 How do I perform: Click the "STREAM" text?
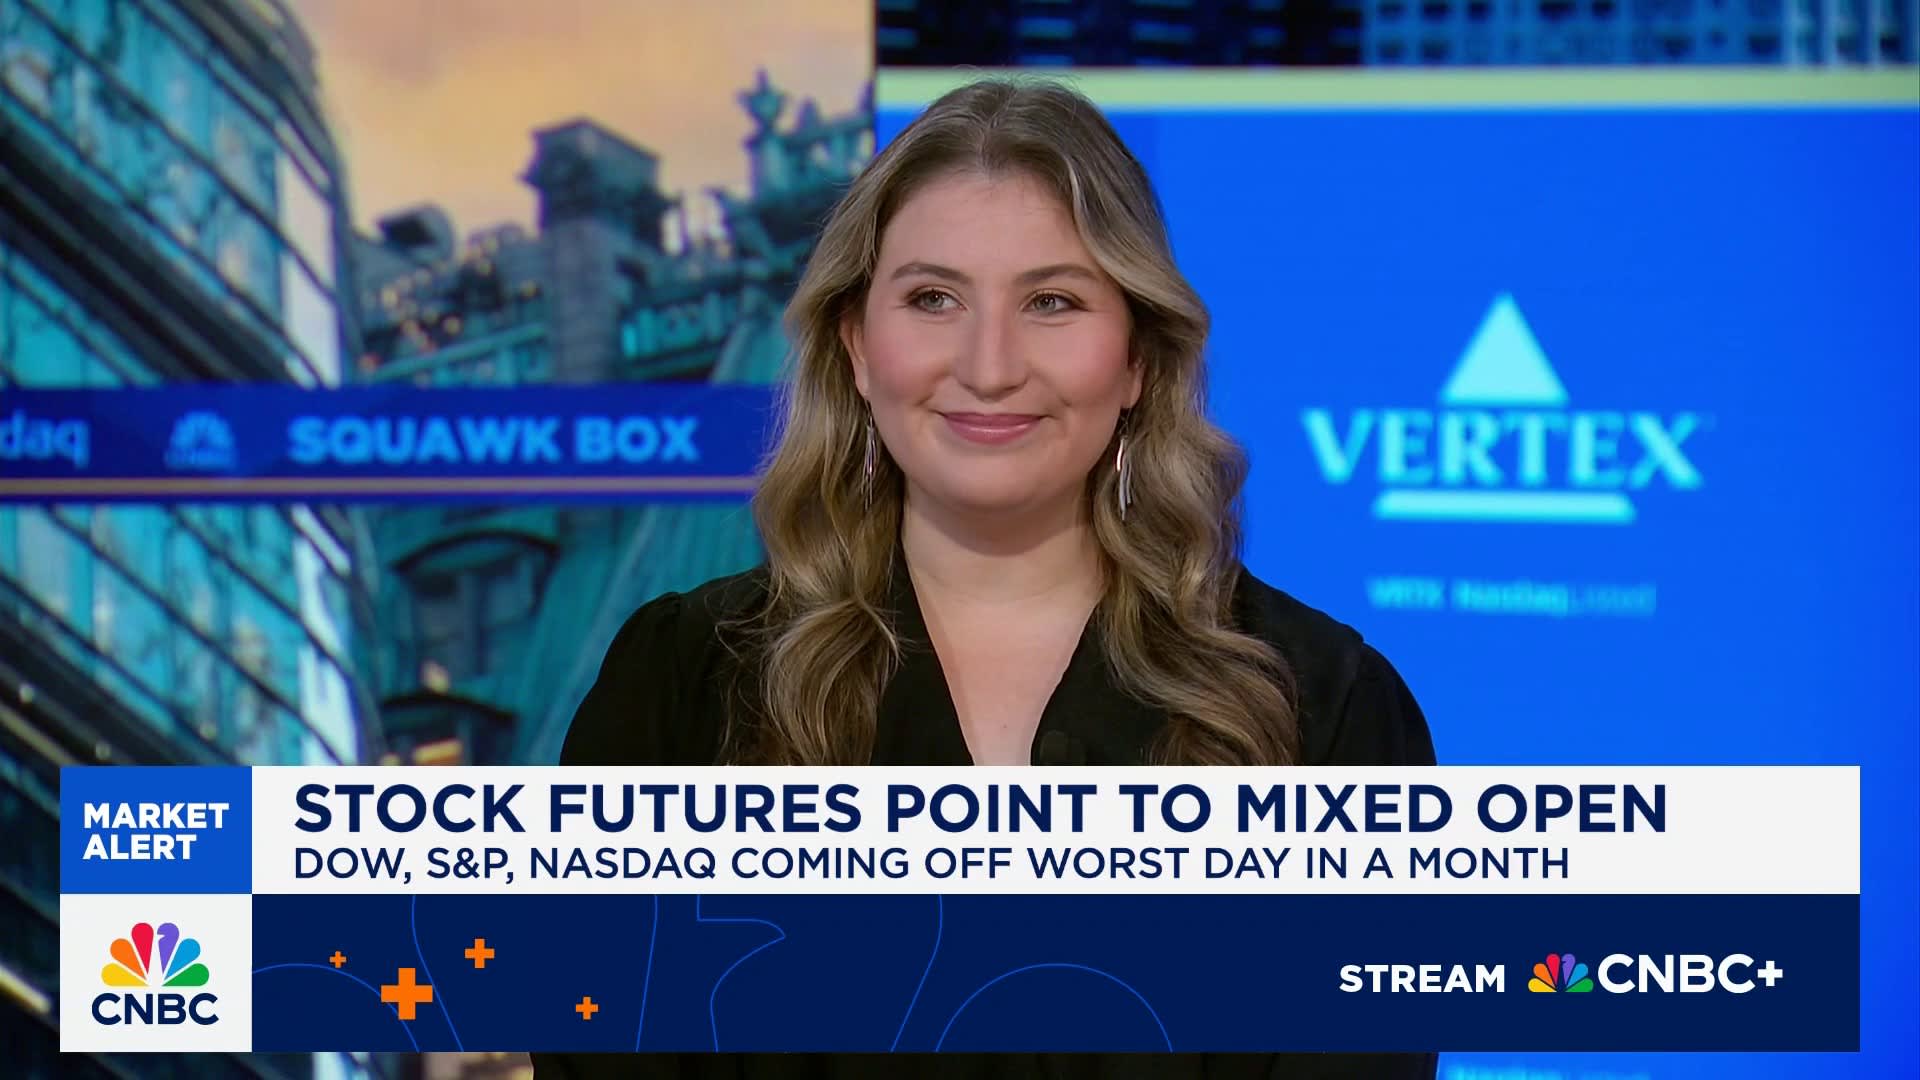tap(1422, 978)
